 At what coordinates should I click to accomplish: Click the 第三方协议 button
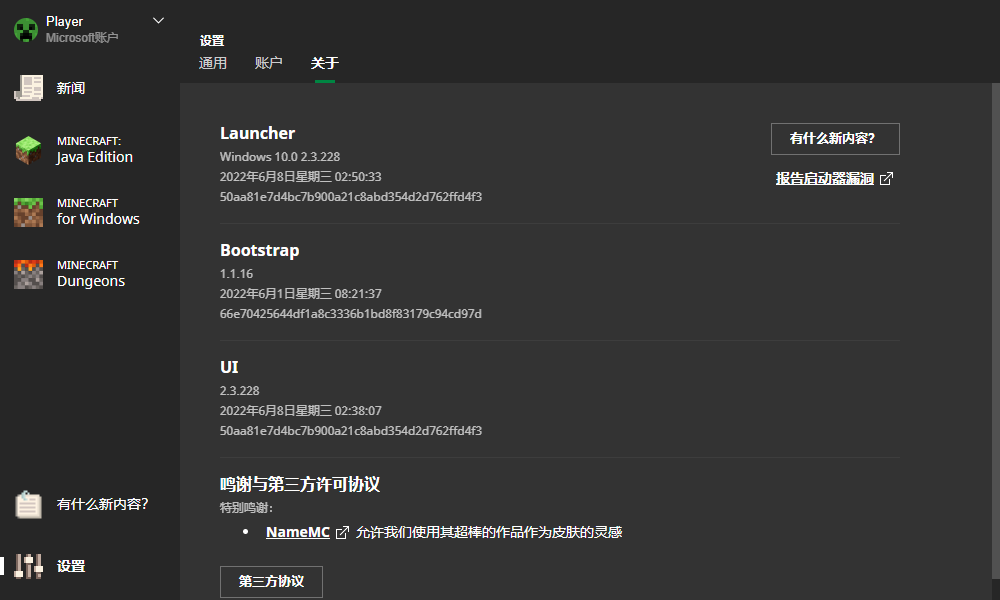coord(271,582)
